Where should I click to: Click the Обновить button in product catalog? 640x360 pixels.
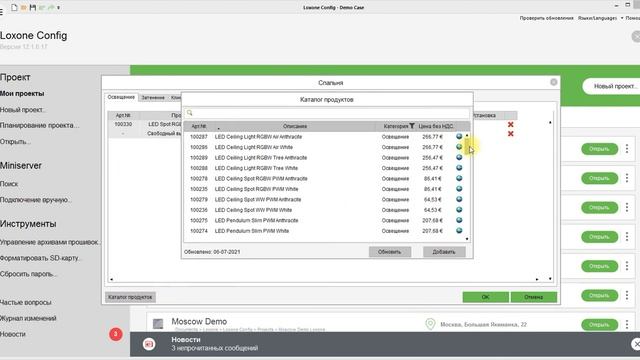pos(390,252)
